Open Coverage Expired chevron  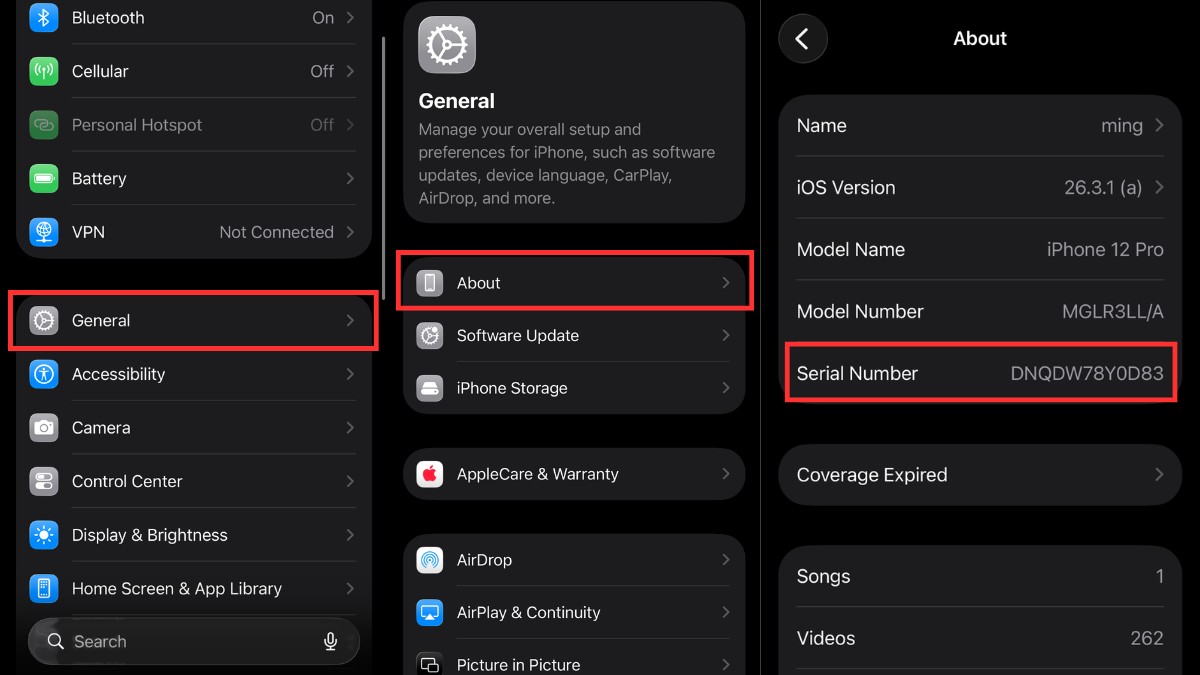point(1159,475)
